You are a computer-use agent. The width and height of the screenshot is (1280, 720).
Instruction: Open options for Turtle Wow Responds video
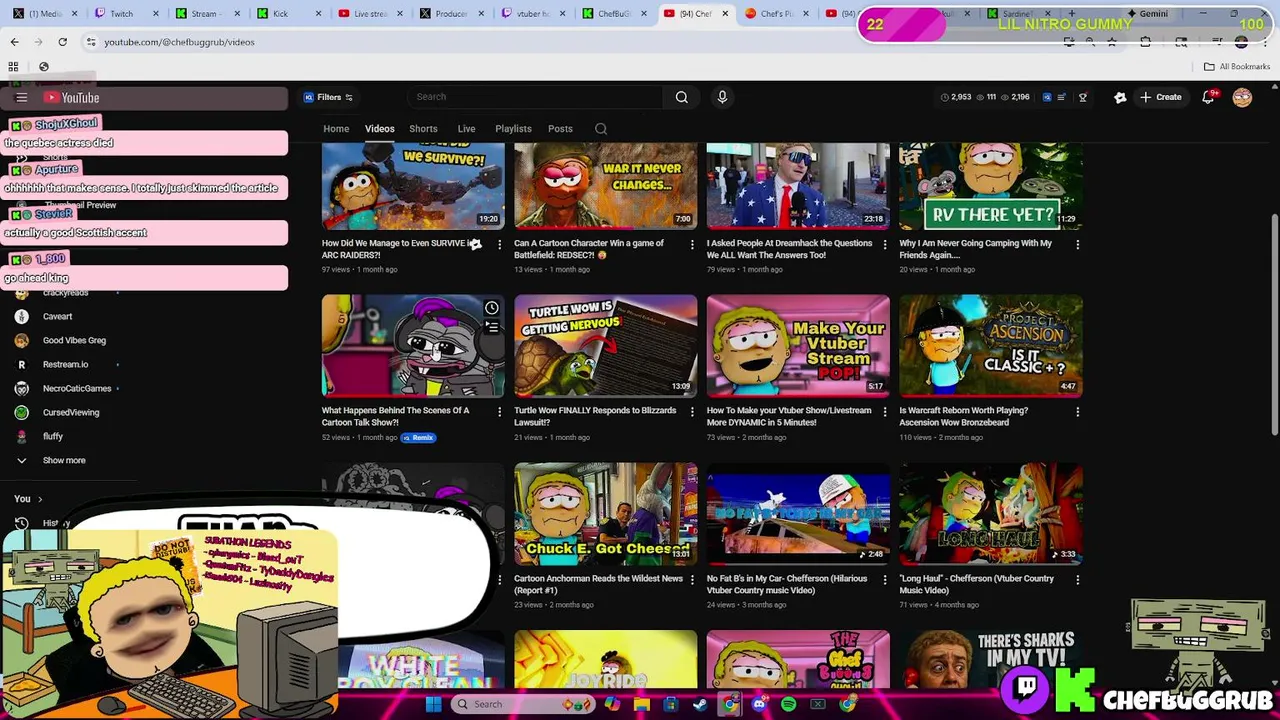click(692, 411)
